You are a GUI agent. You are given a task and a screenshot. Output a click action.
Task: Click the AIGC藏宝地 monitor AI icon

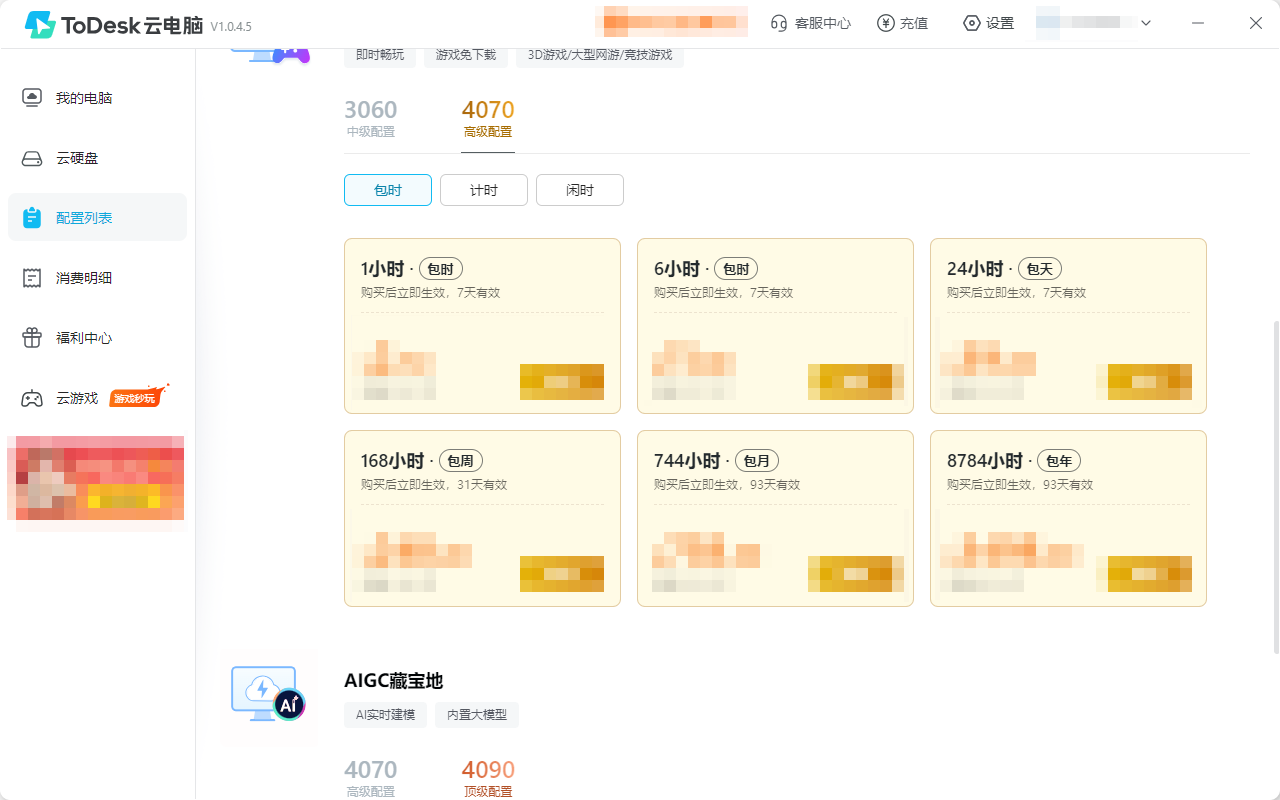[x=268, y=694]
